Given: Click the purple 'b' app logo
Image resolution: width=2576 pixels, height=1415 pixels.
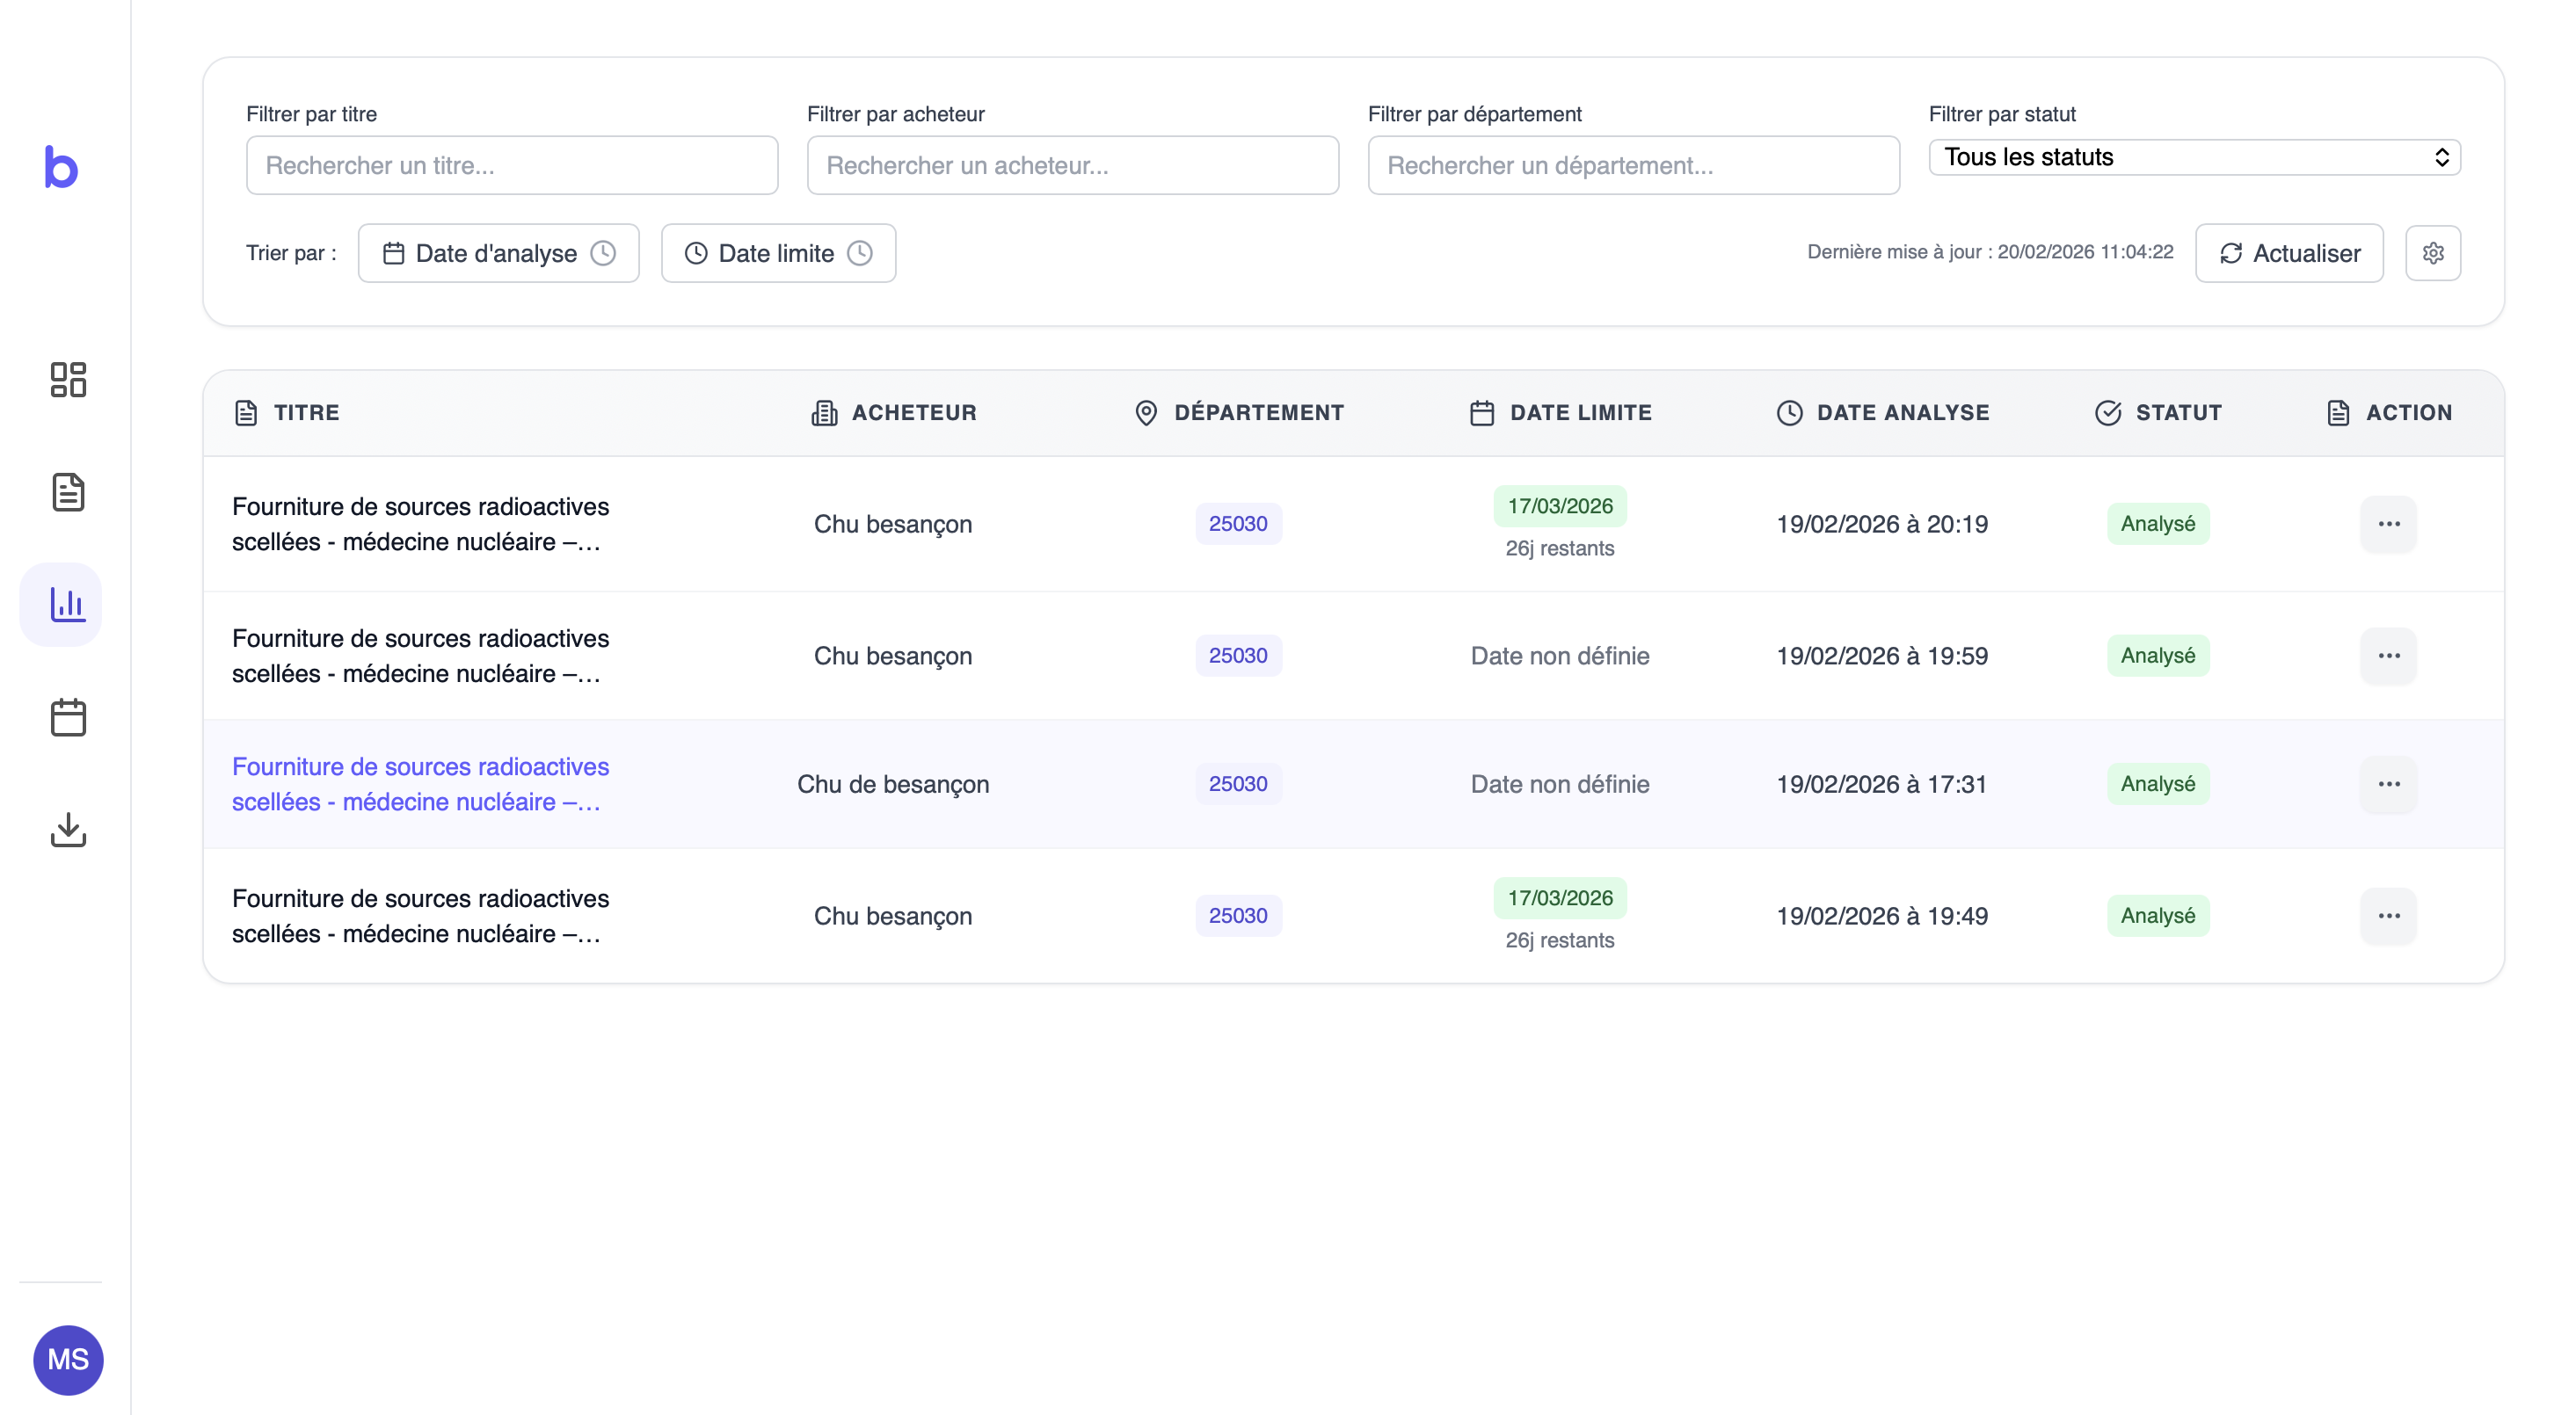Looking at the screenshot, I should (x=61, y=167).
